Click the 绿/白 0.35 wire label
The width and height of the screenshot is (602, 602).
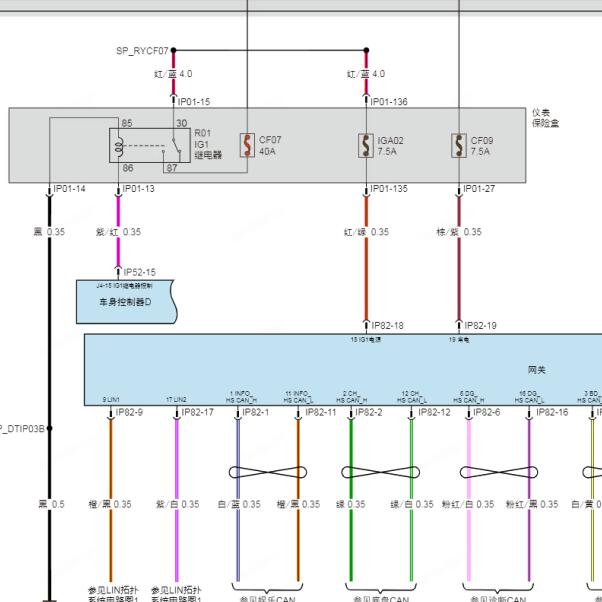pos(412,504)
